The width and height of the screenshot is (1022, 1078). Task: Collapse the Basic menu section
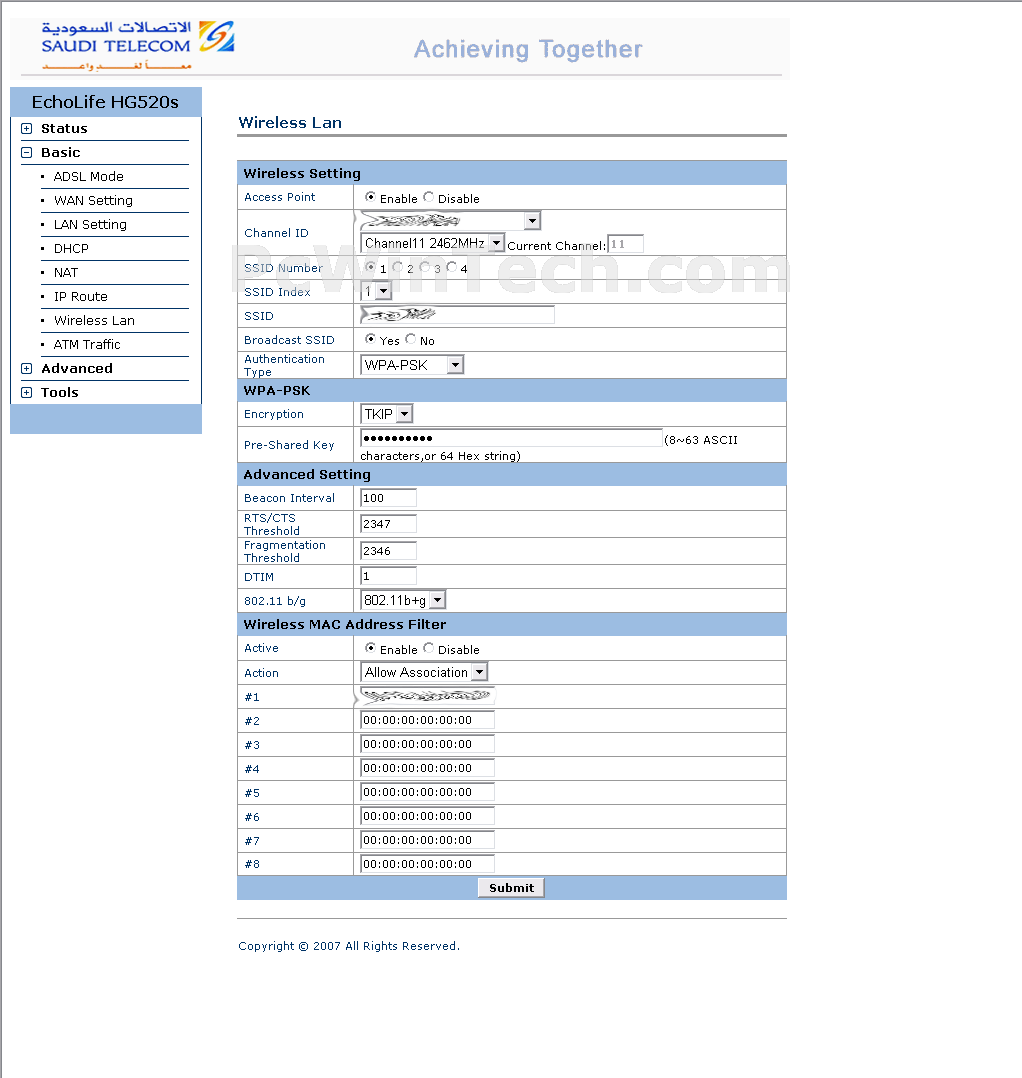(27, 153)
